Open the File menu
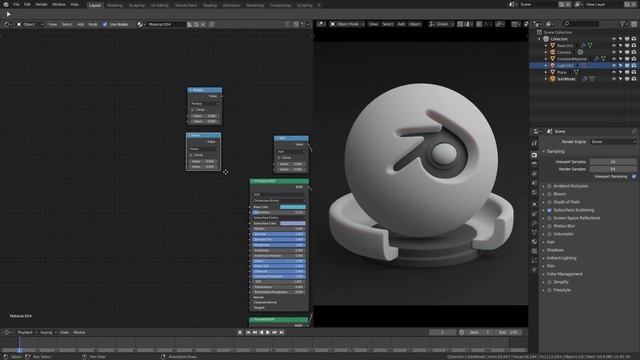The width and height of the screenshot is (640, 360). (x=16, y=4)
